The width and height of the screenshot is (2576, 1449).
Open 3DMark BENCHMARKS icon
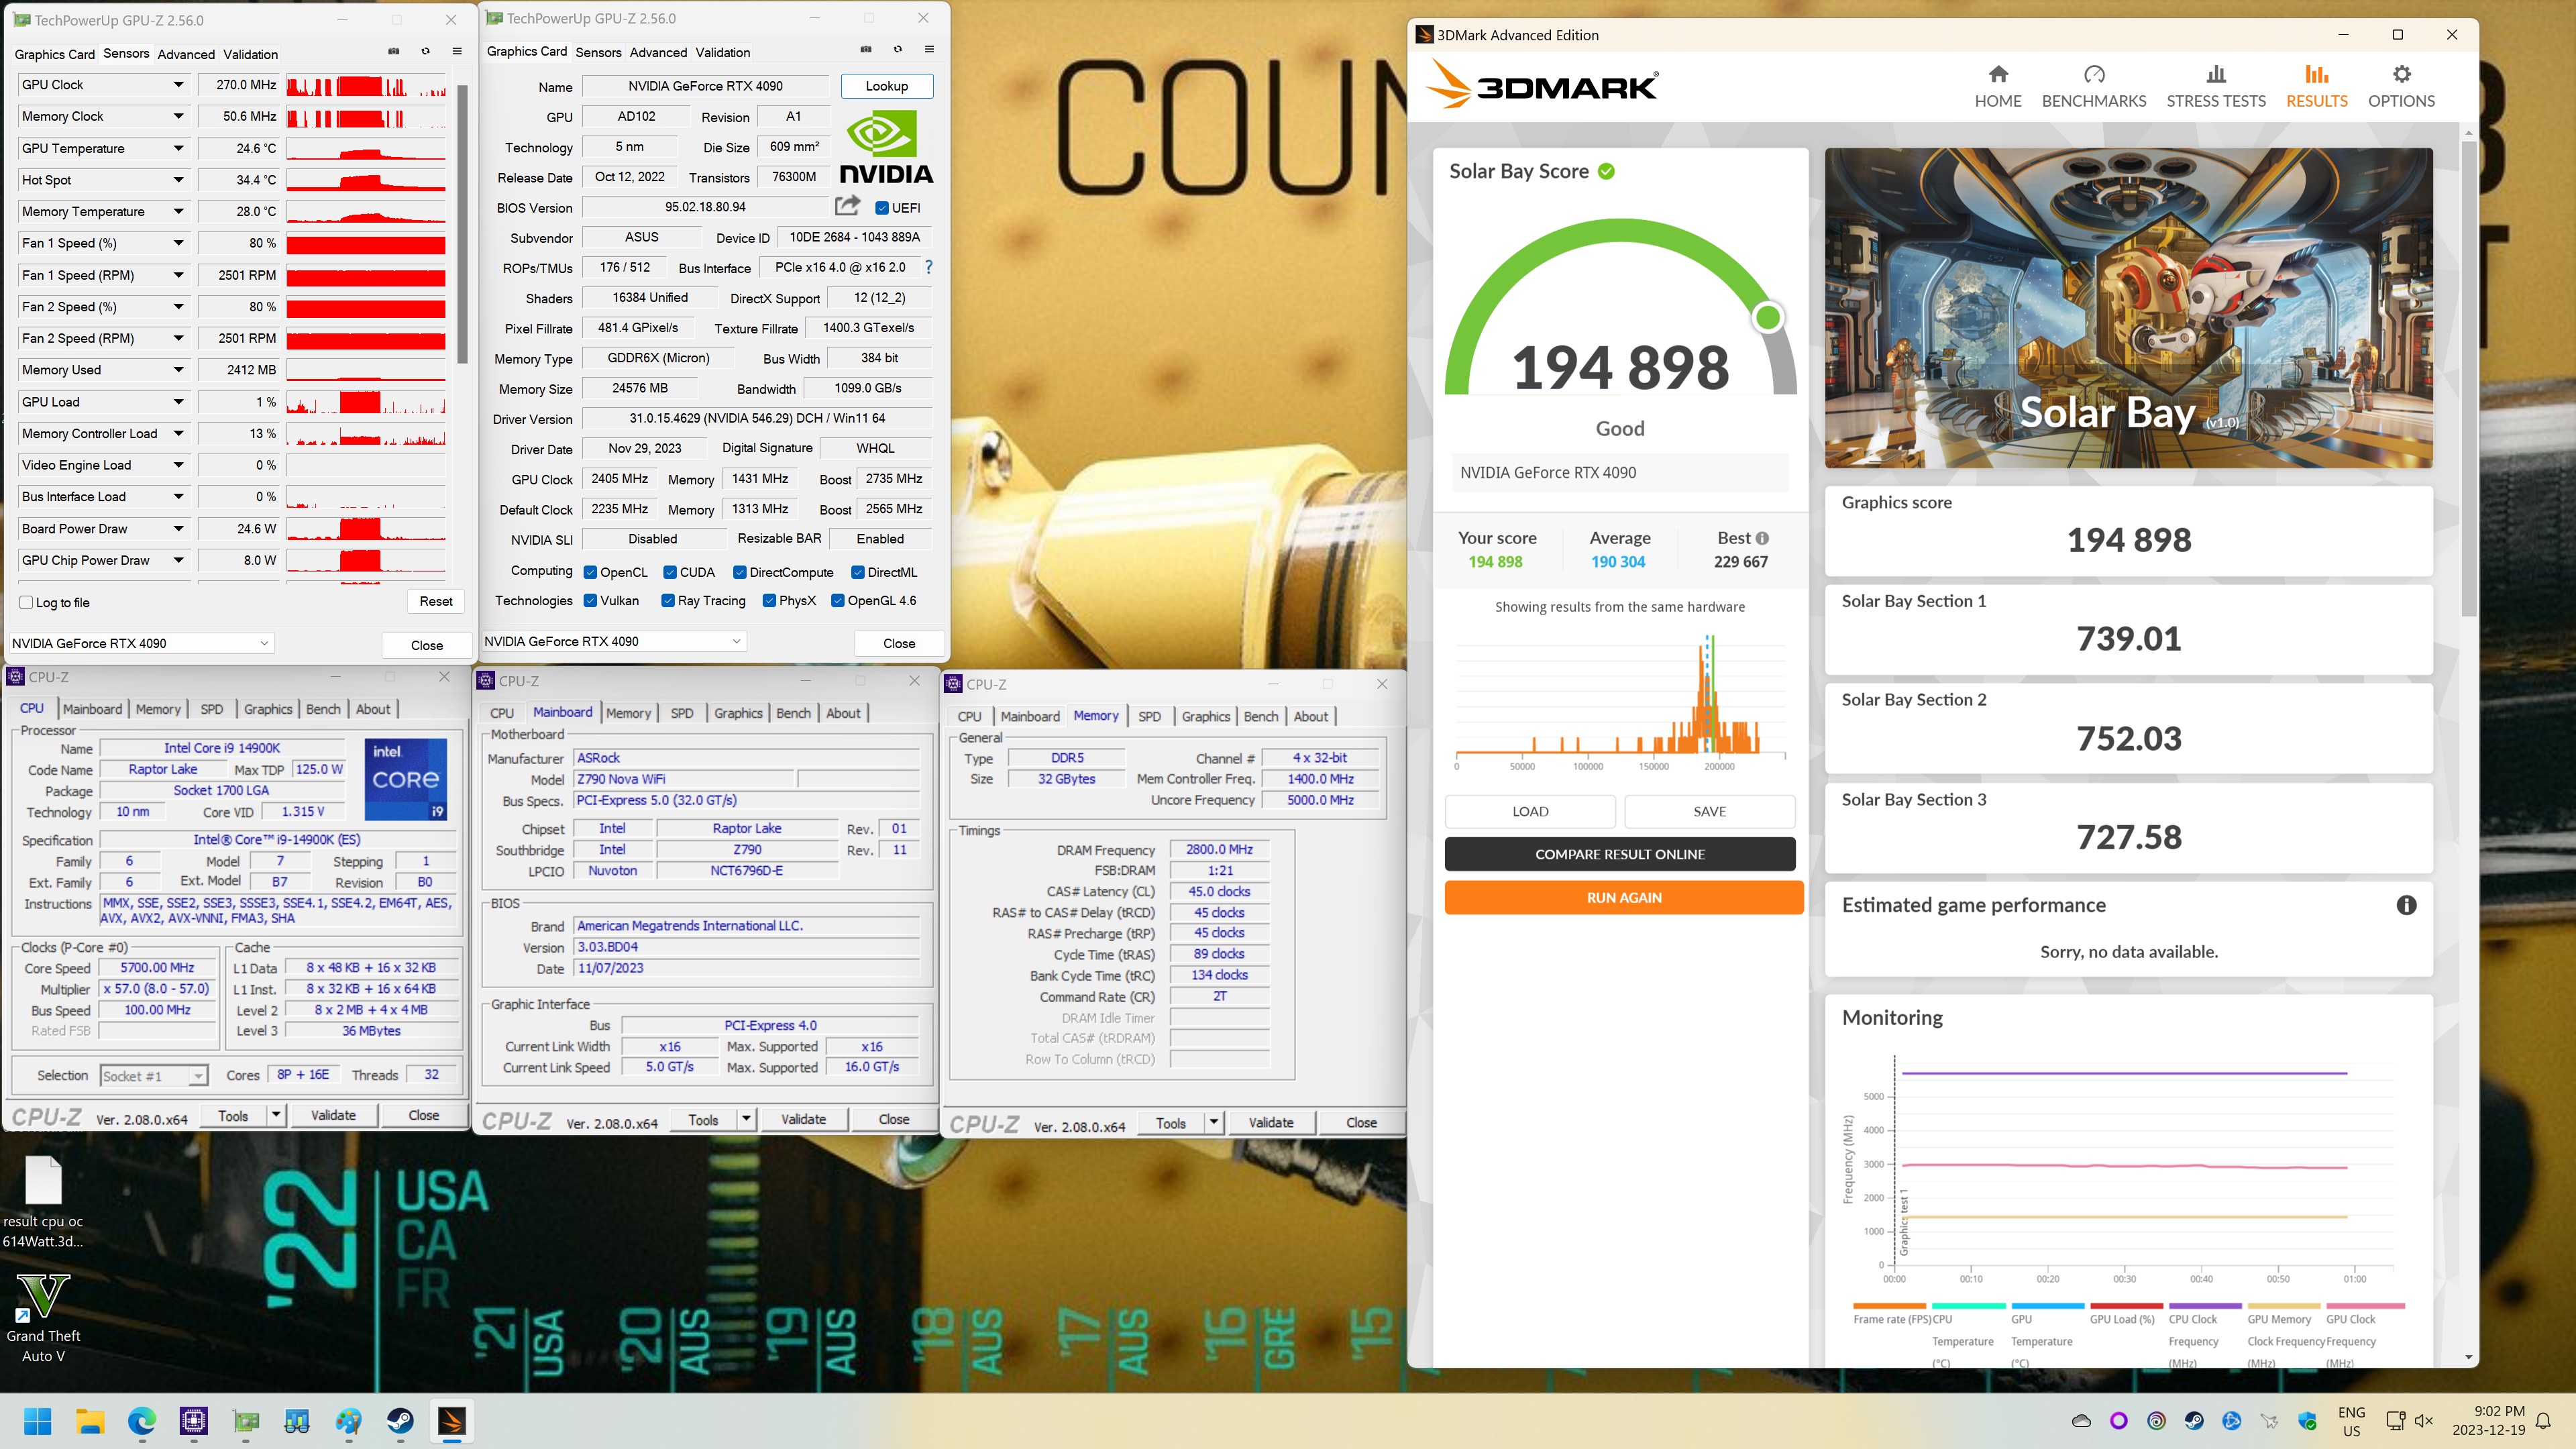point(2093,74)
